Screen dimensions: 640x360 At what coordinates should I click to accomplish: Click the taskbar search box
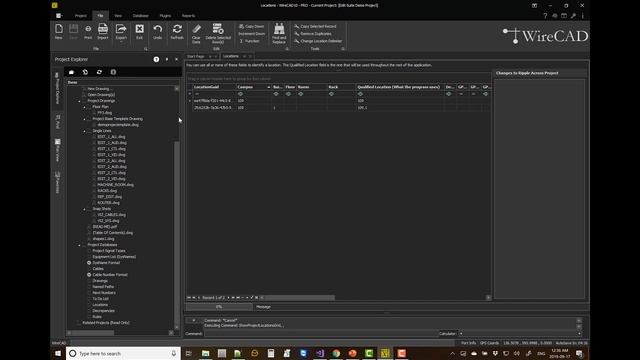[x=123, y=353]
